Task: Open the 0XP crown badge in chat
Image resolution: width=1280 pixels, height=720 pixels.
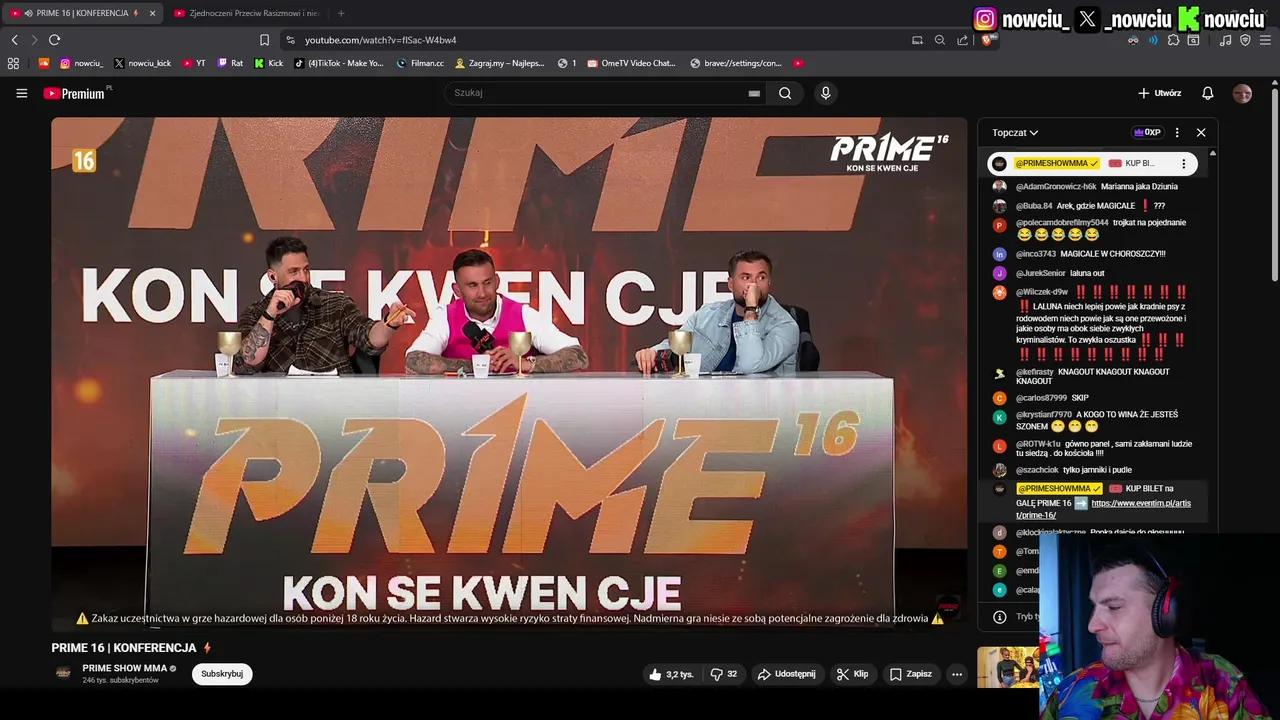Action: [x=1147, y=132]
